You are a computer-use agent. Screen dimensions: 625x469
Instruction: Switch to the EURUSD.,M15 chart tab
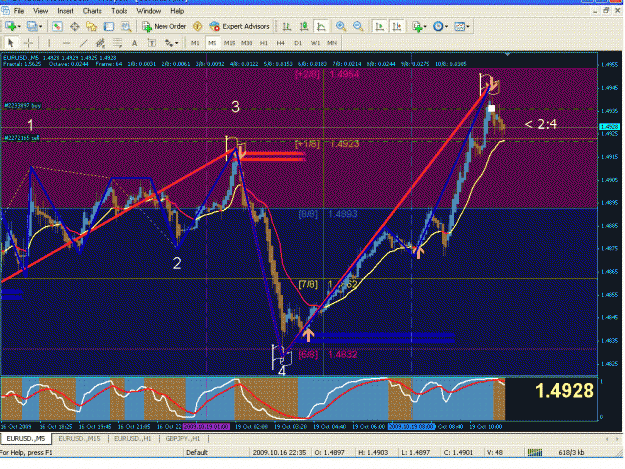tap(79, 439)
